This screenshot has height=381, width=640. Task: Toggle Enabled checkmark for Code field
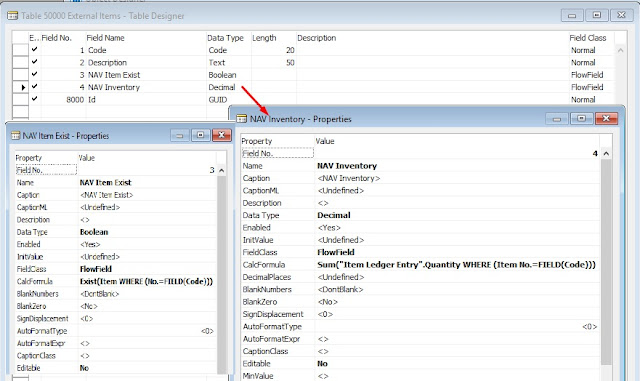click(34, 49)
